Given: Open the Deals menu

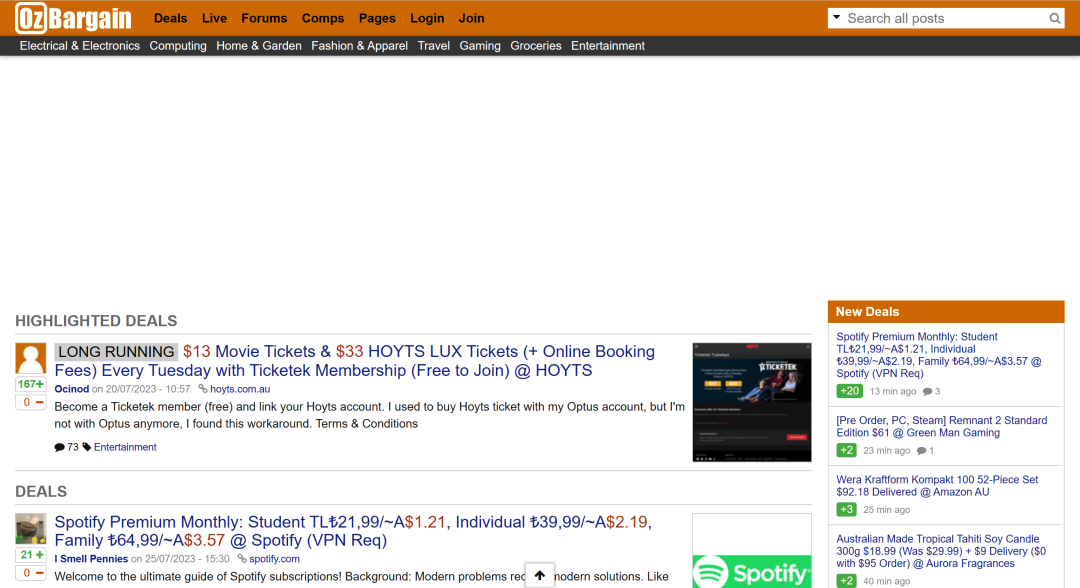Looking at the screenshot, I should 170,19.
